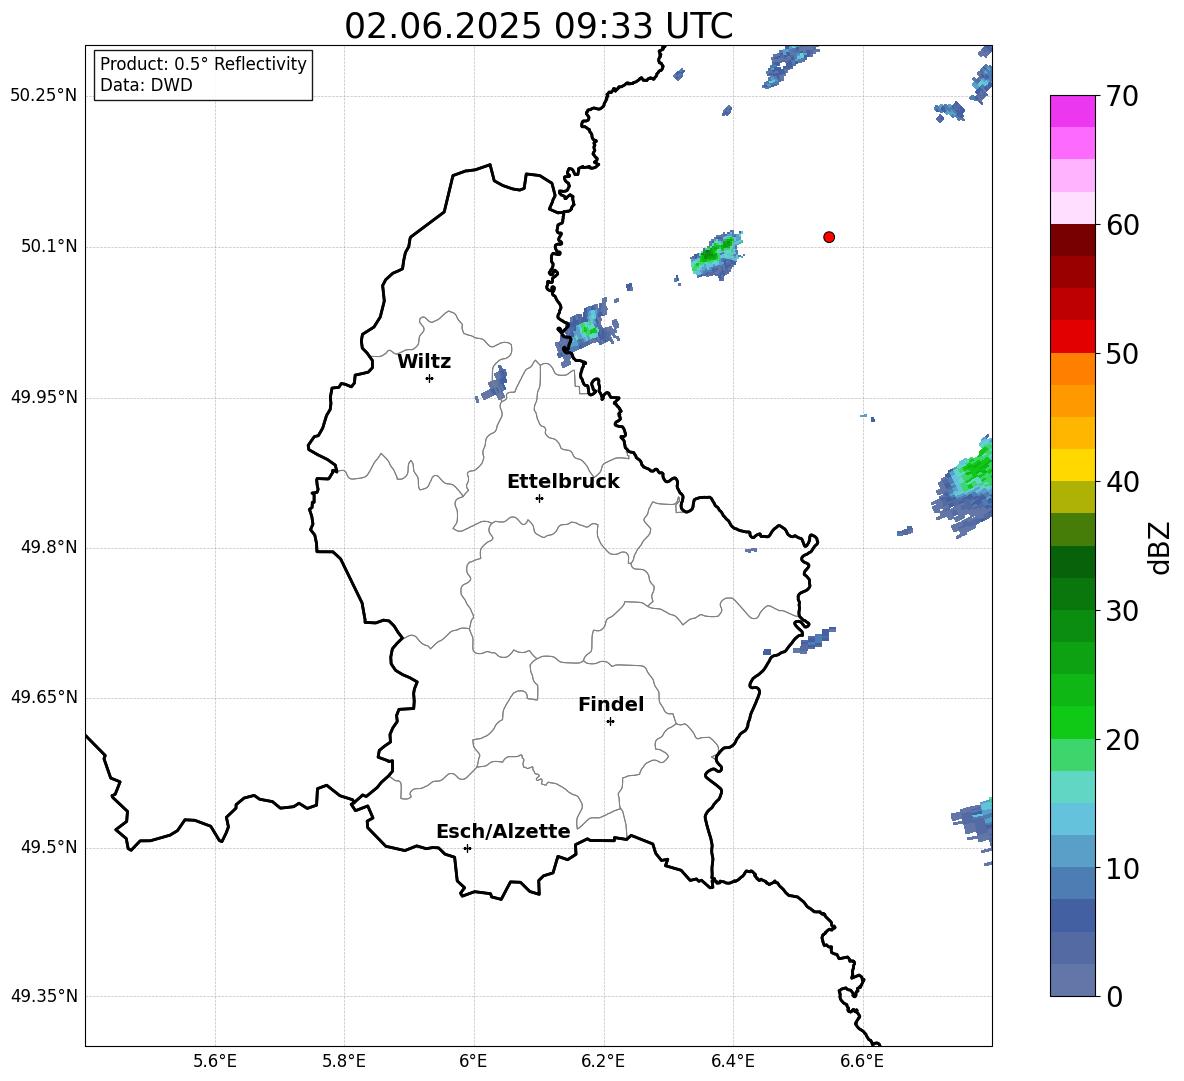This screenshot has height=1081, width=1184.
Task: Click the Wiltz station label
Action: pos(424,362)
